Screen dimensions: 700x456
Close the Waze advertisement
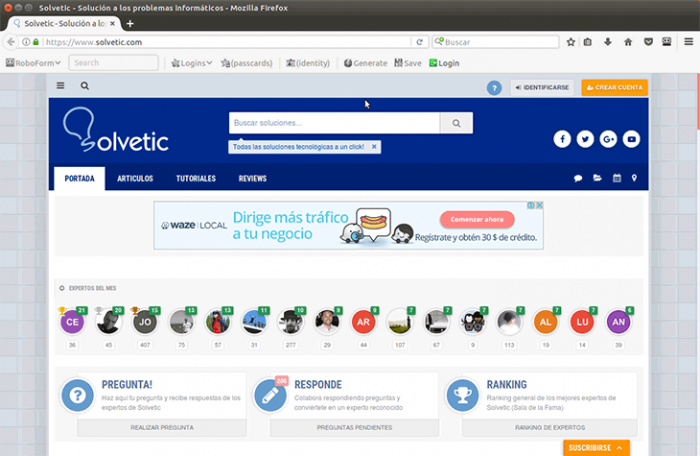(x=539, y=205)
